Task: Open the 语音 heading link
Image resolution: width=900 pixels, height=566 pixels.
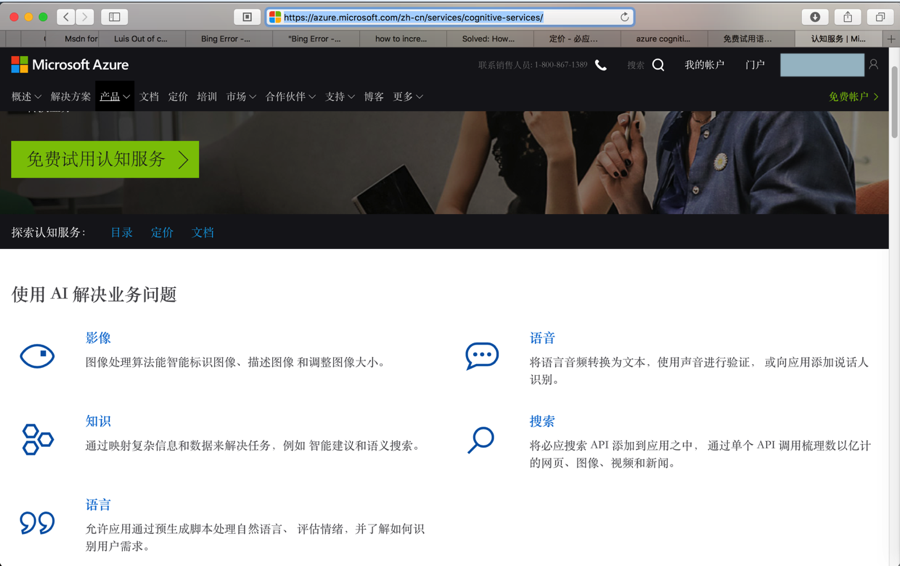Action: [x=542, y=338]
